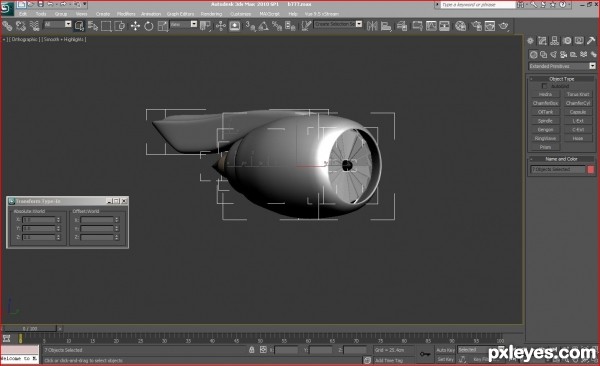Toggle the Angle Snap button
Screen dimensions: 600x366
(x=264, y=26)
